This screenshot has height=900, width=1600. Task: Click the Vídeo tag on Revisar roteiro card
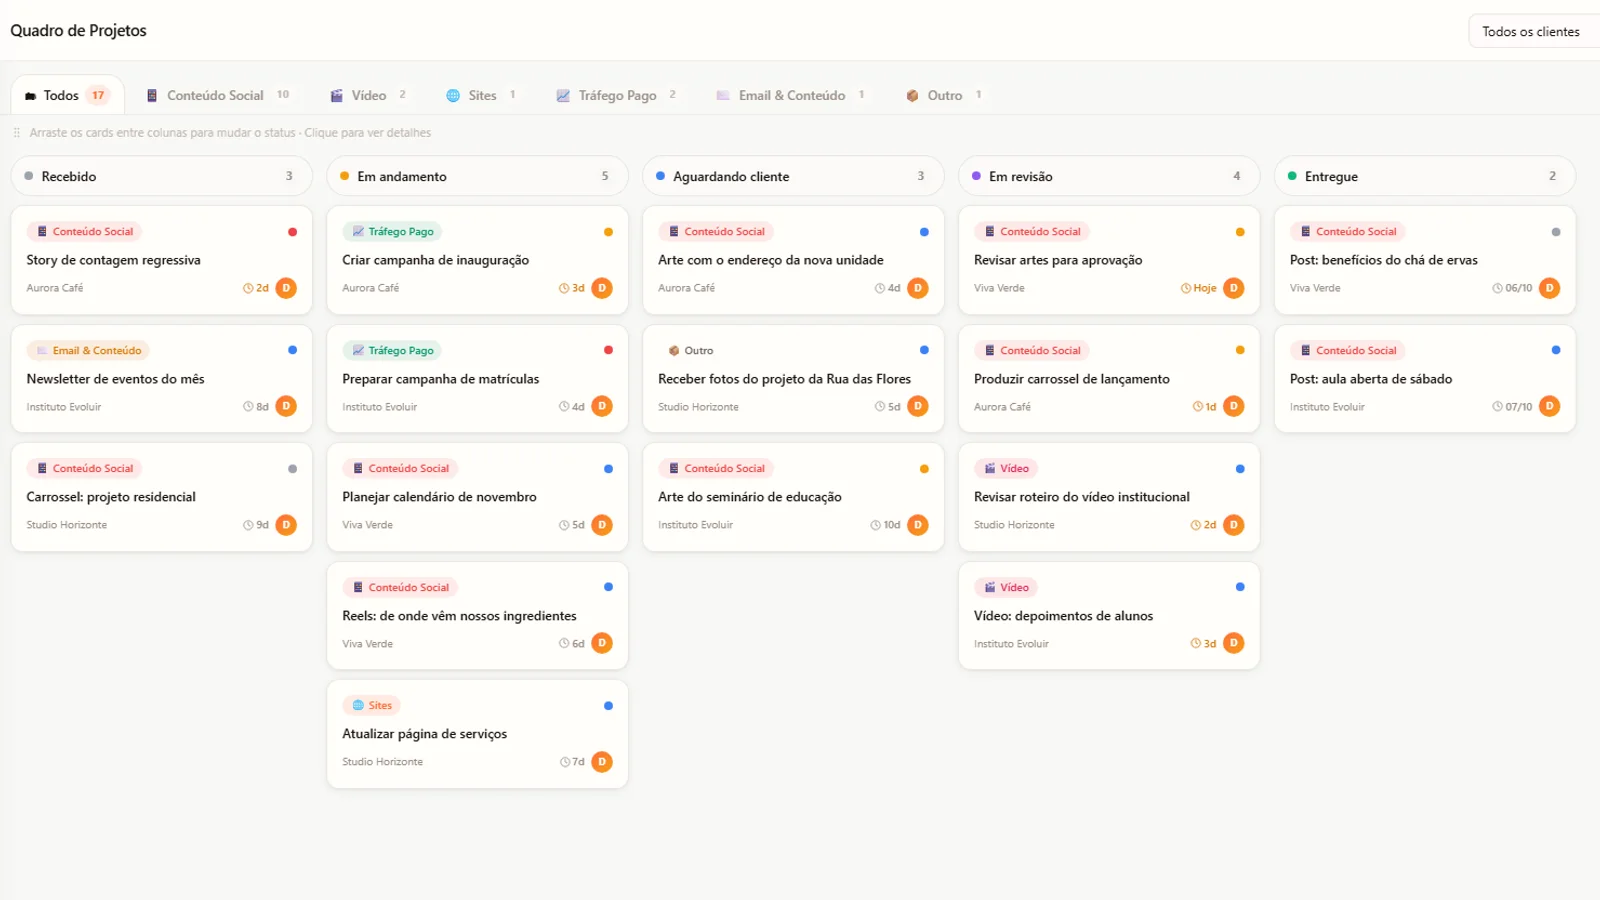point(1006,468)
